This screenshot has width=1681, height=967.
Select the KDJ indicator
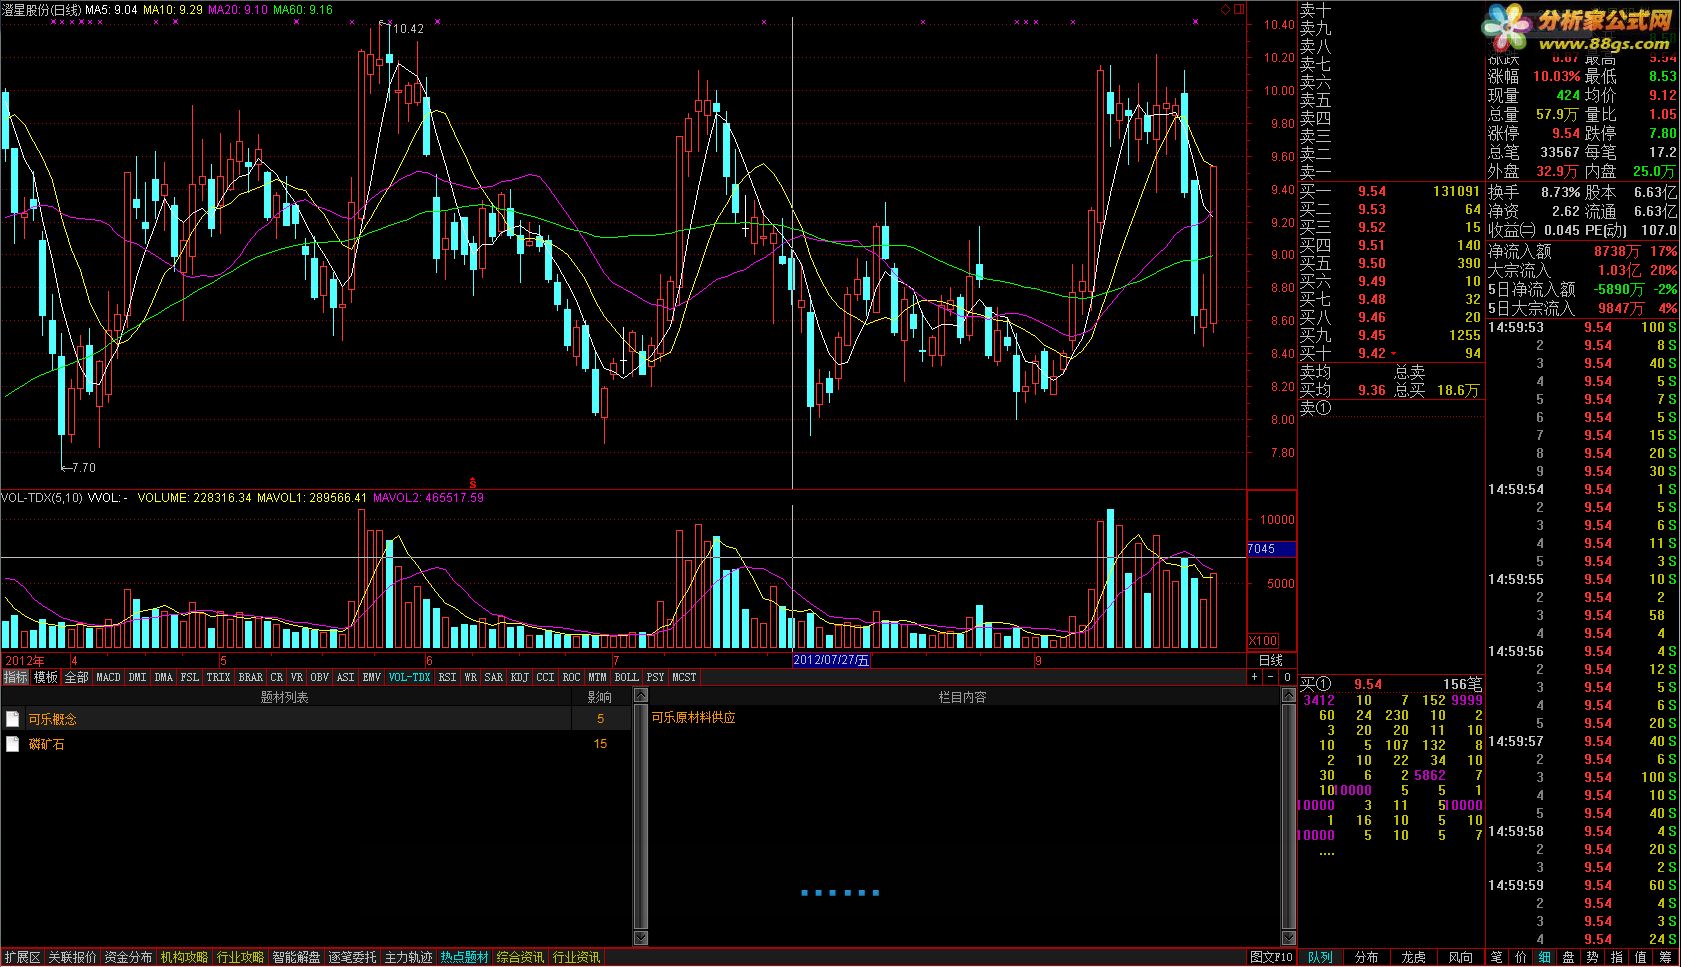click(x=520, y=677)
